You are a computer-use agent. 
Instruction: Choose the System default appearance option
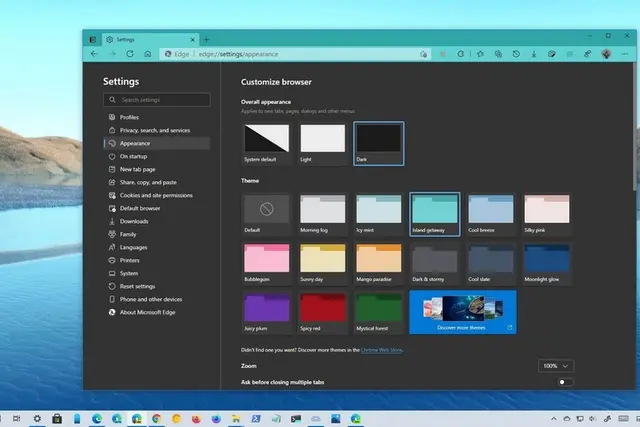tap(267, 143)
